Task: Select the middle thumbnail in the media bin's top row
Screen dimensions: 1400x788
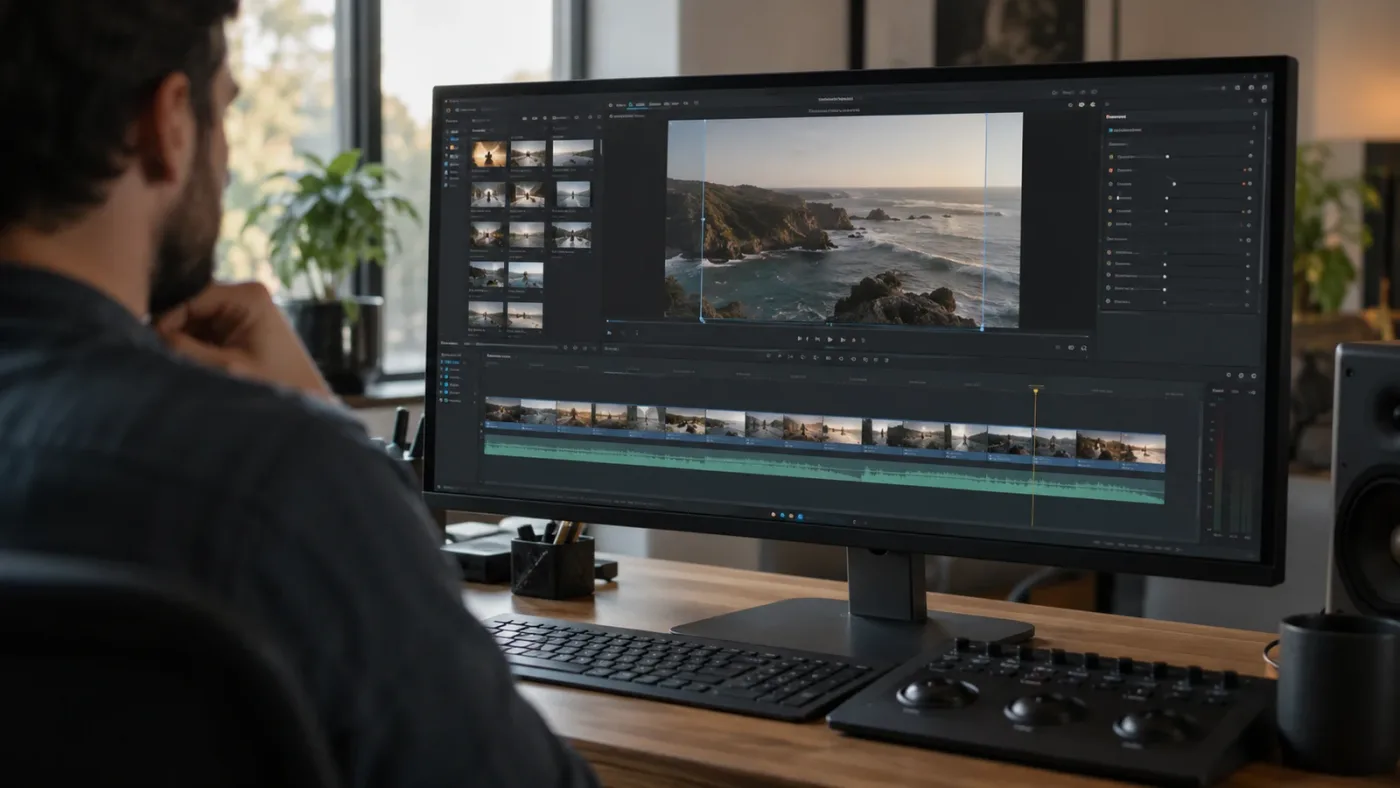Action: click(528, 154)
